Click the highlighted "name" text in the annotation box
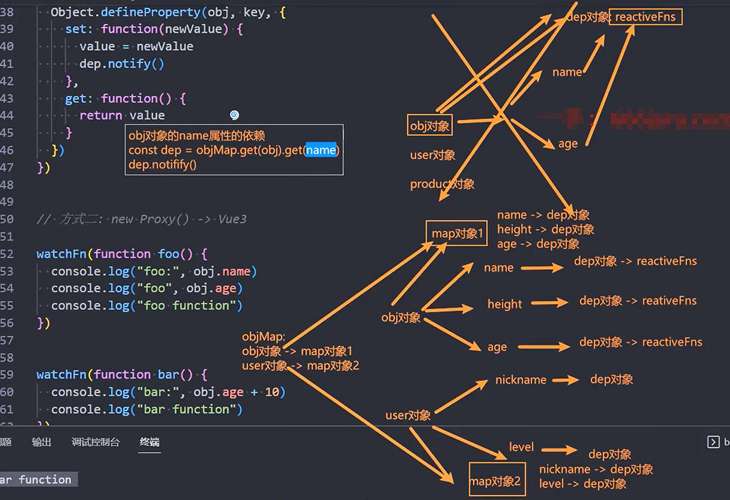The width and height of the screenshot is (730, 500). pos(321,150)
